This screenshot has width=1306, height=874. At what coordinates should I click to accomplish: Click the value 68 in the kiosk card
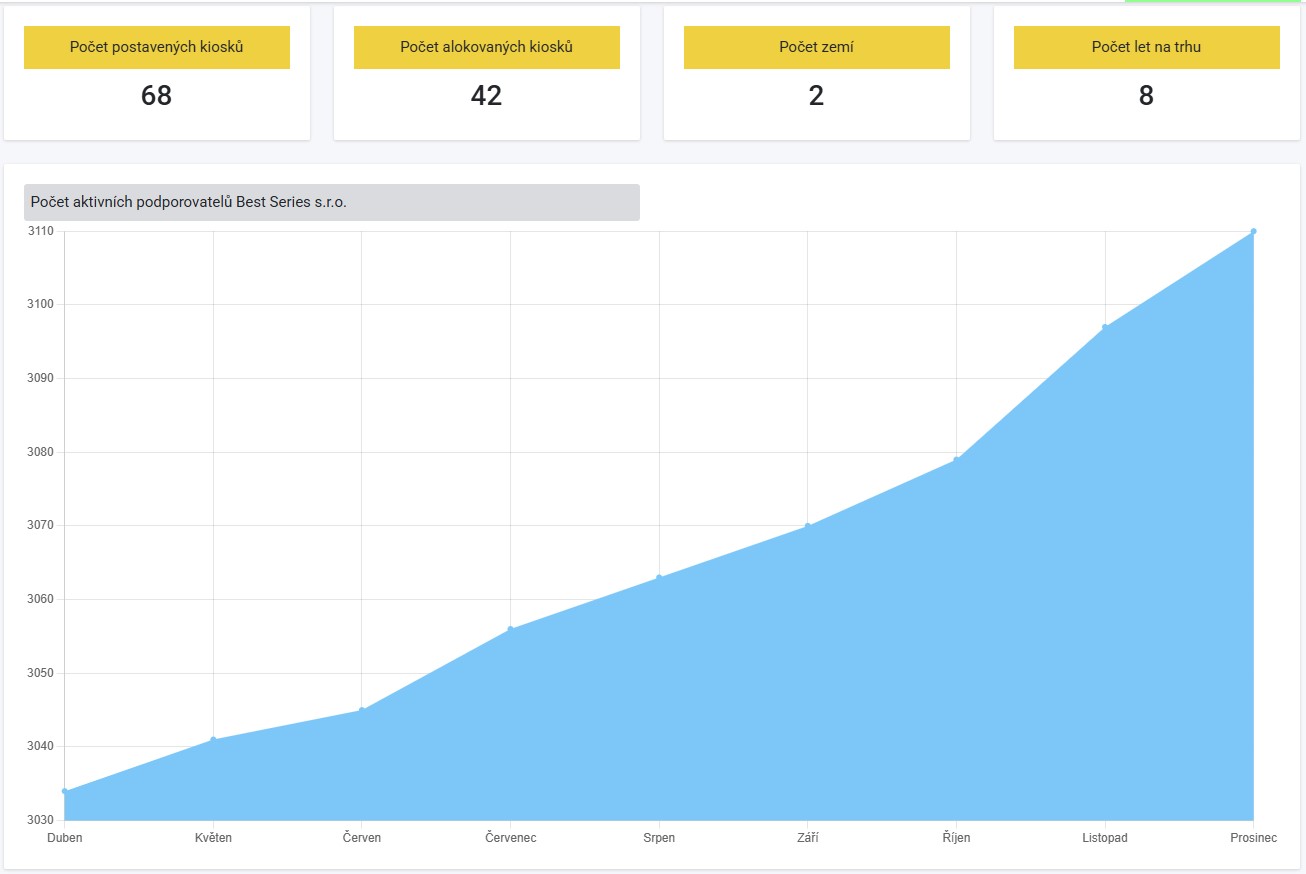pyautogui.click(x=157, y=96)
